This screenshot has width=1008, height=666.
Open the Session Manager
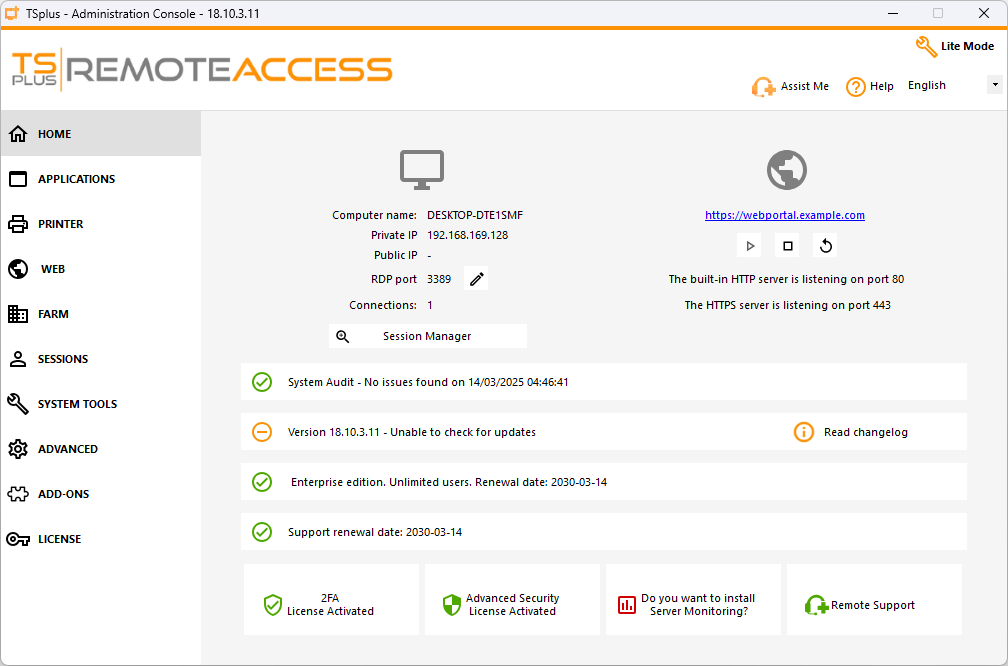(x=428, y=336)
